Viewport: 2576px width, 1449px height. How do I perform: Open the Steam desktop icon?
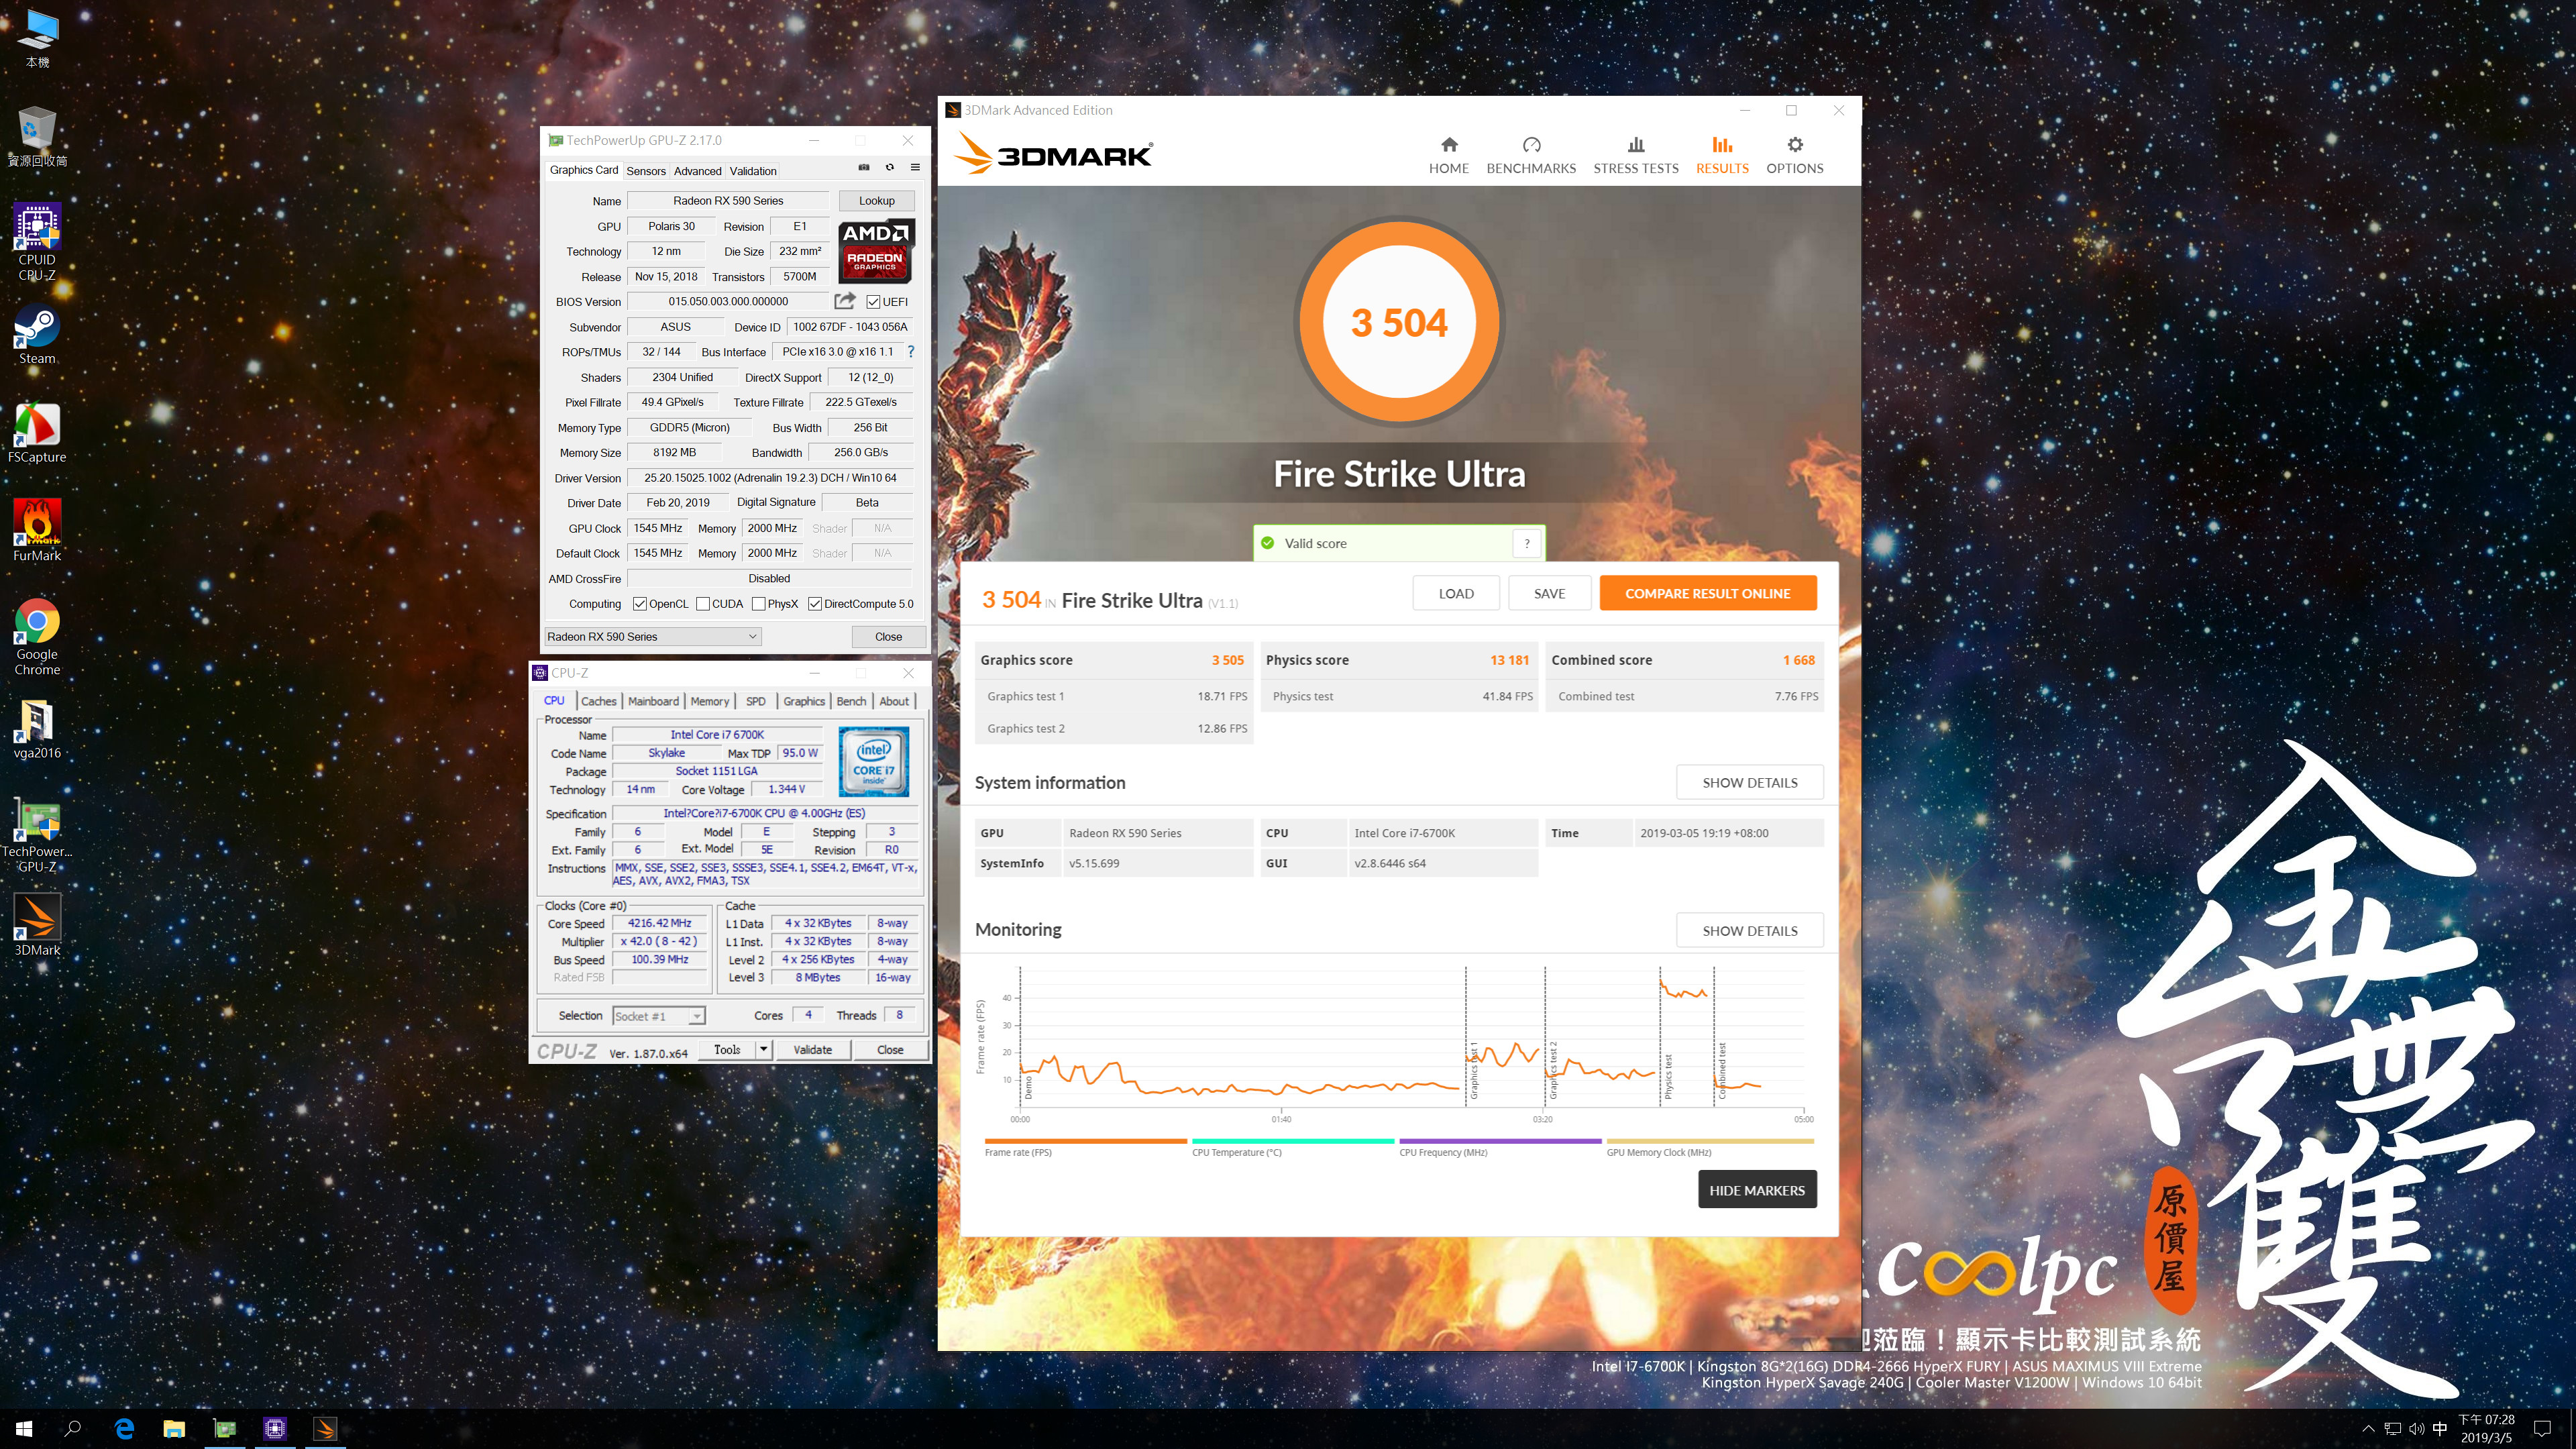click(x=37, y=335)
